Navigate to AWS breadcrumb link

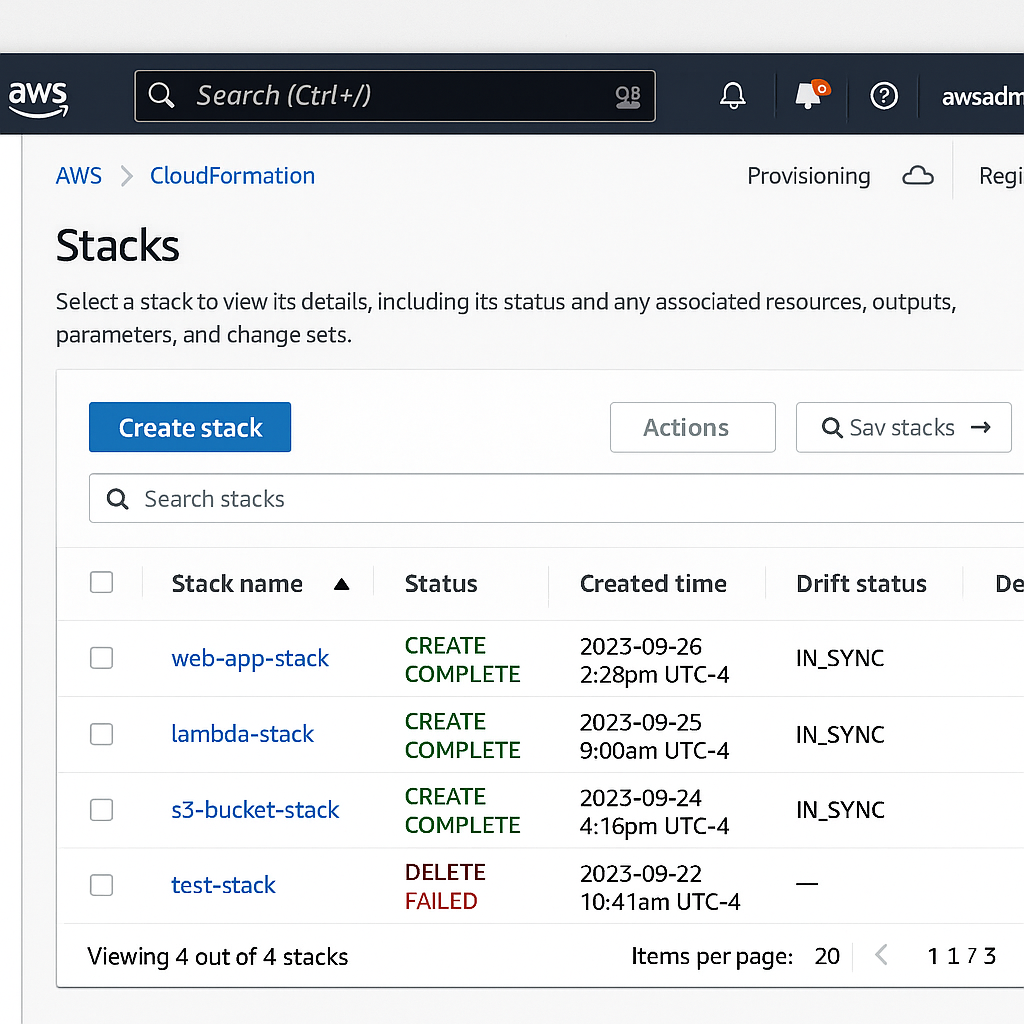coord(79,176)
